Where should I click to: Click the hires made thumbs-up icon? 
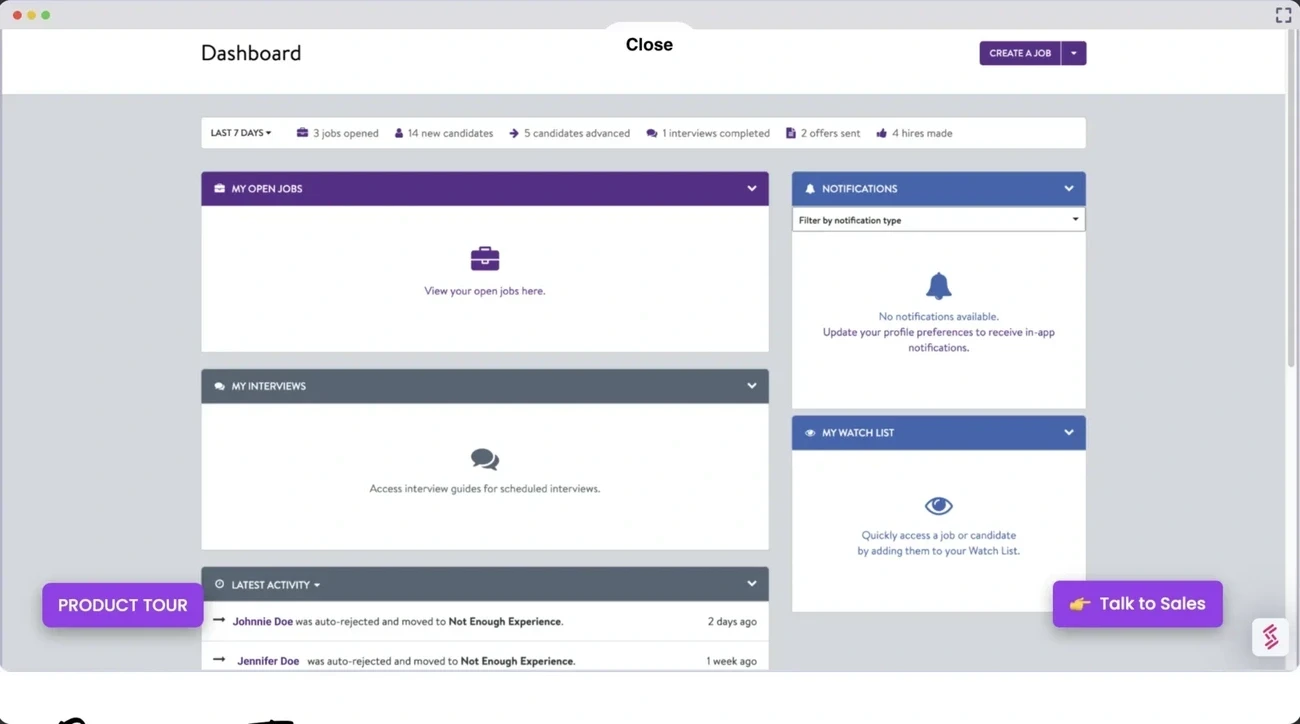pyautogui.click(x=882, y=133)
